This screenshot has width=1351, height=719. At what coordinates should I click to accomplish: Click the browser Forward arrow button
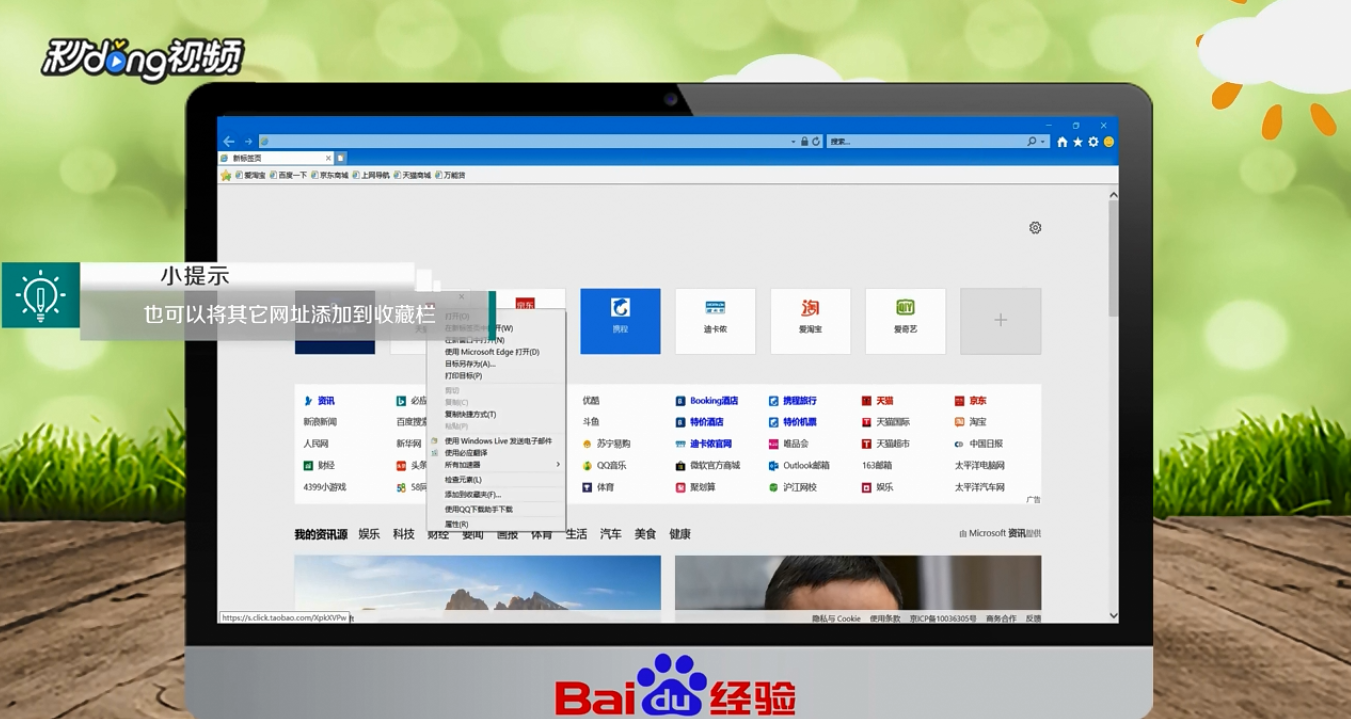click(248, 142)
